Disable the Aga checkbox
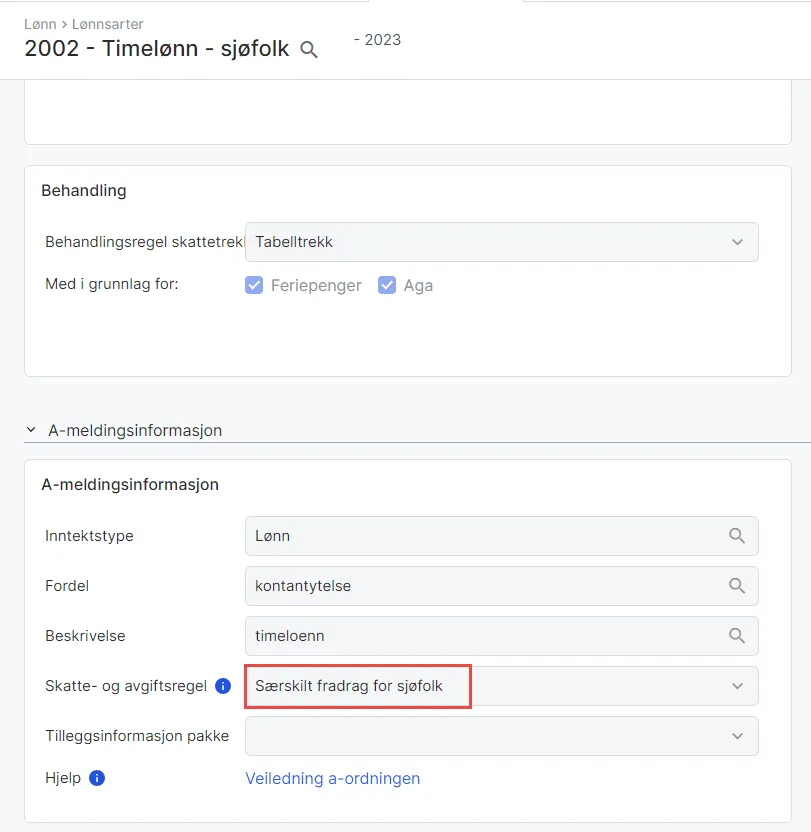Screen dimensions: 811x832 click(x=388, y=285)
